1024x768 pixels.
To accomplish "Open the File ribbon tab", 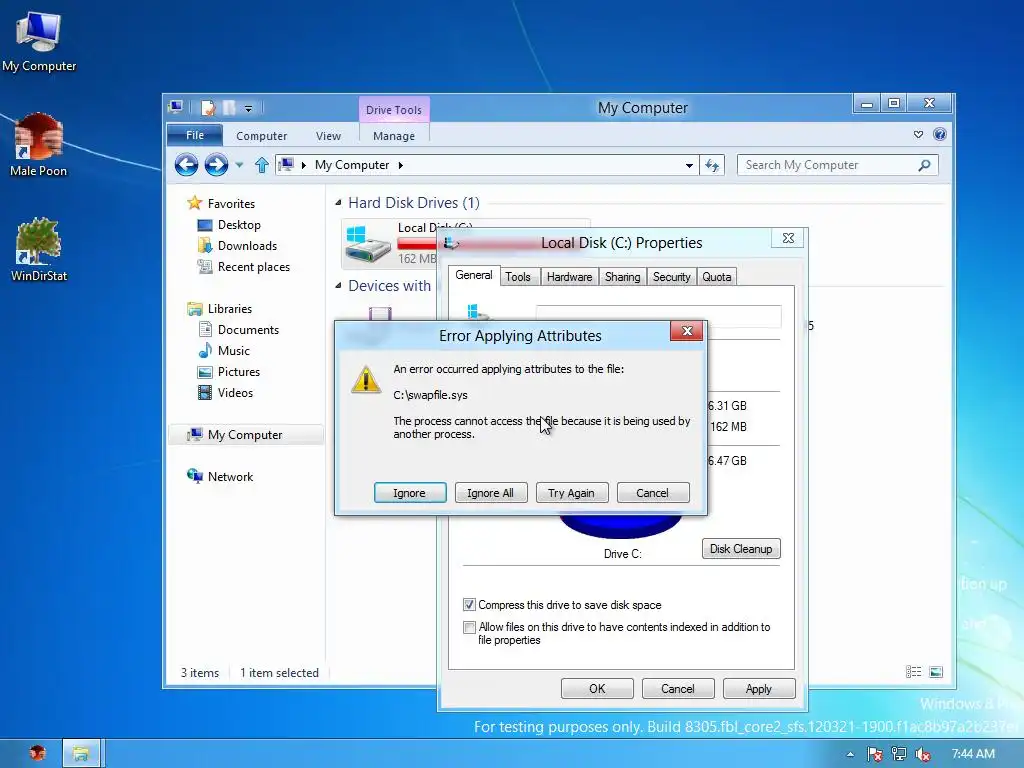I will [x=195, y=135].
